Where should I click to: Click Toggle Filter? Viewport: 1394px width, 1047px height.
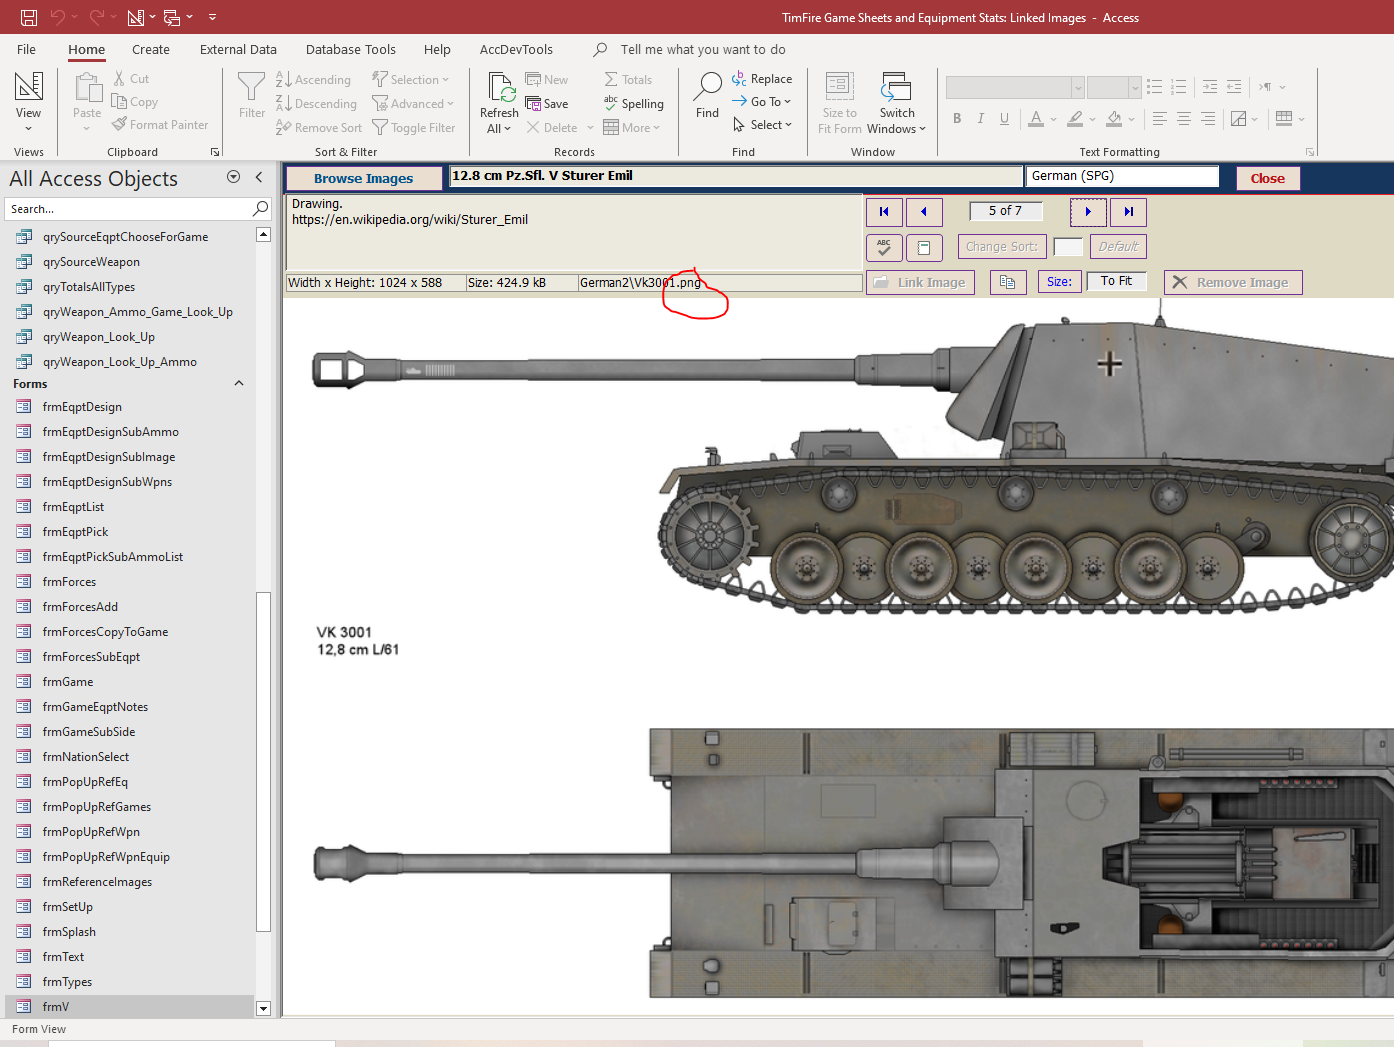click(x=413, y=128)
